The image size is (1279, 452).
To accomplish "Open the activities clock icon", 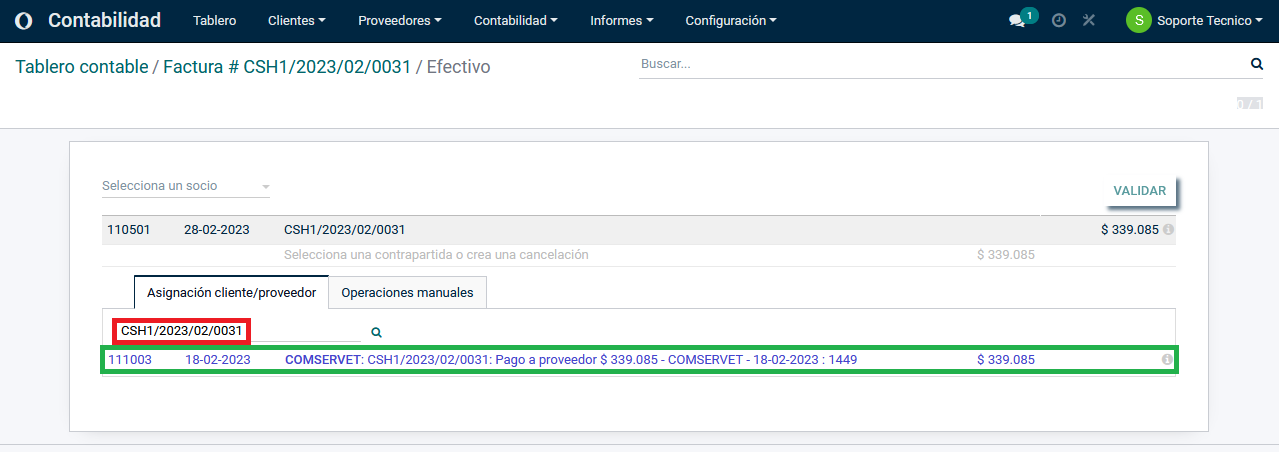I will pyautogui.click(x=1059, y=21).
